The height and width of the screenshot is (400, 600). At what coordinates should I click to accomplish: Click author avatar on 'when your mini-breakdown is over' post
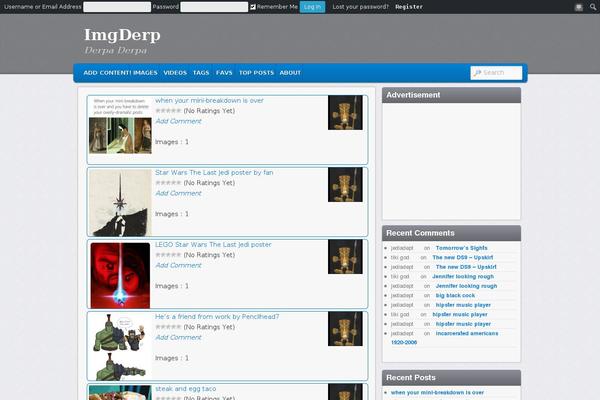click(345, 113)
